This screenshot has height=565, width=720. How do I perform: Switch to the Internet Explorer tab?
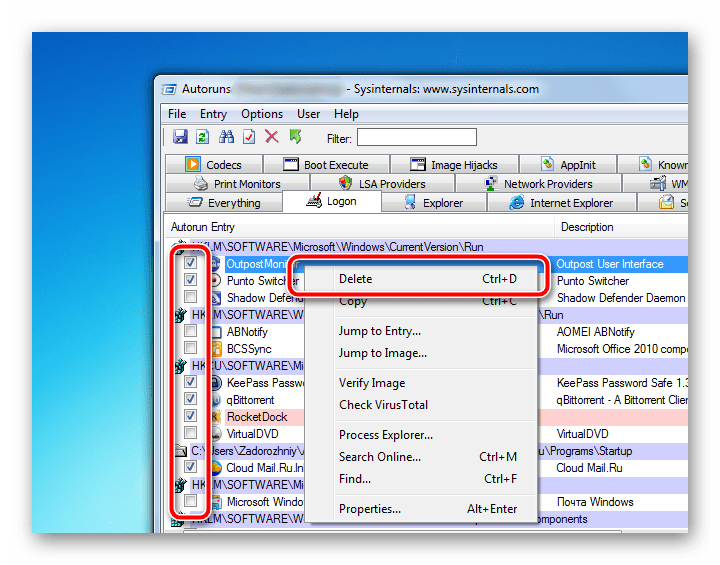tap(562, 203)
